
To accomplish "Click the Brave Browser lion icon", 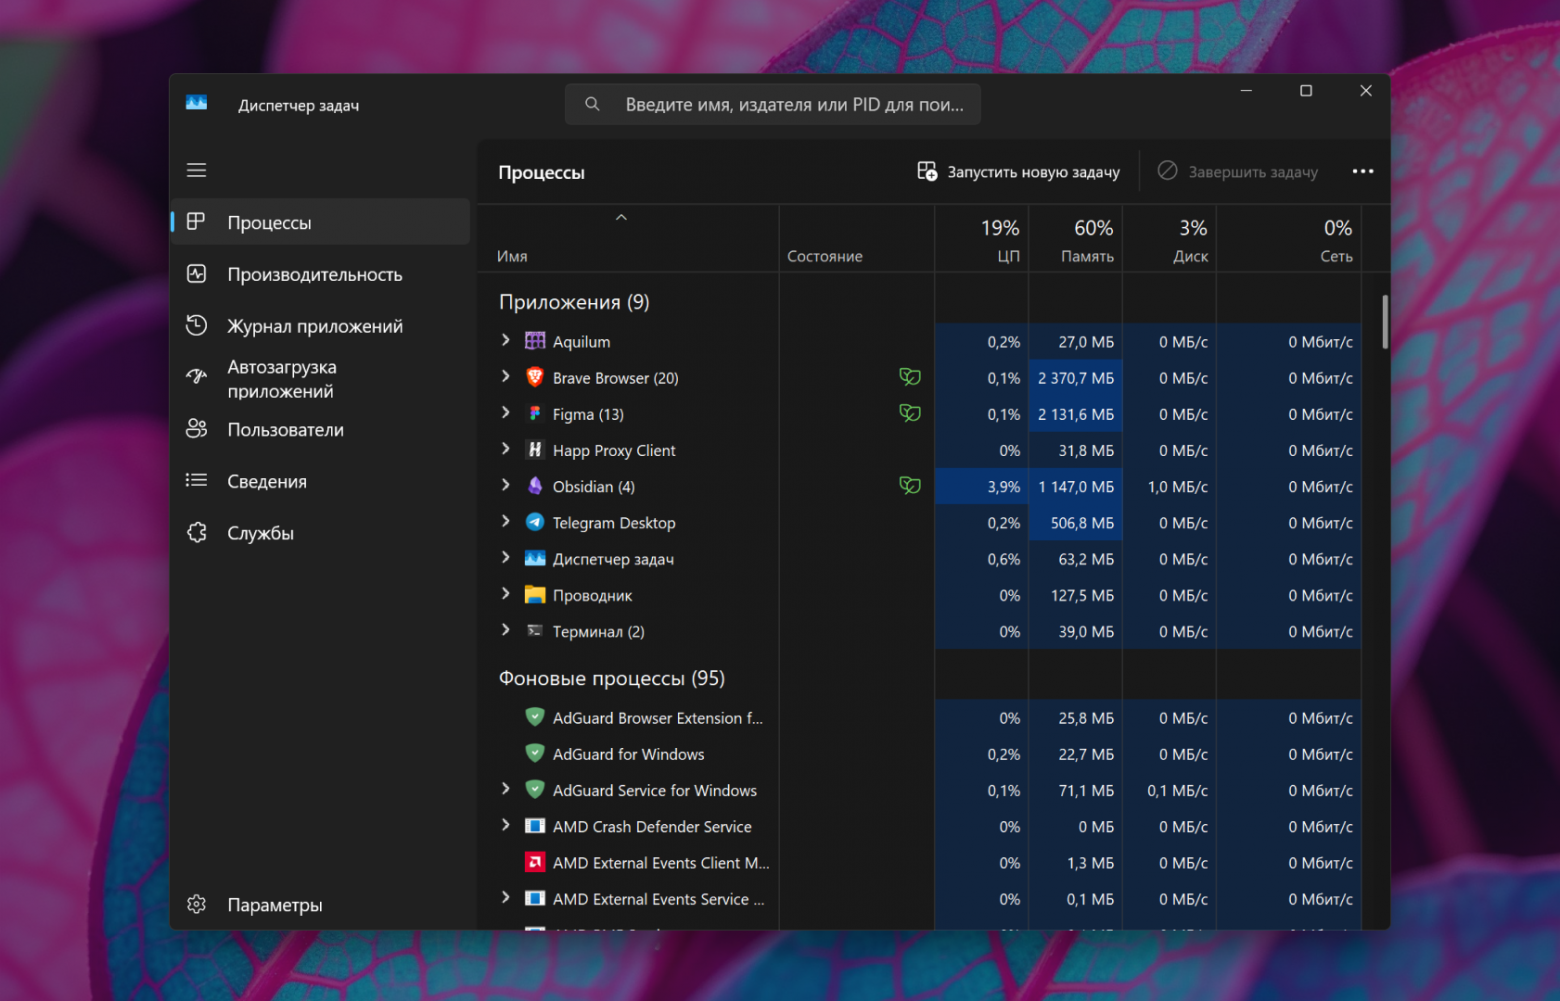I will tap(535, 377).
